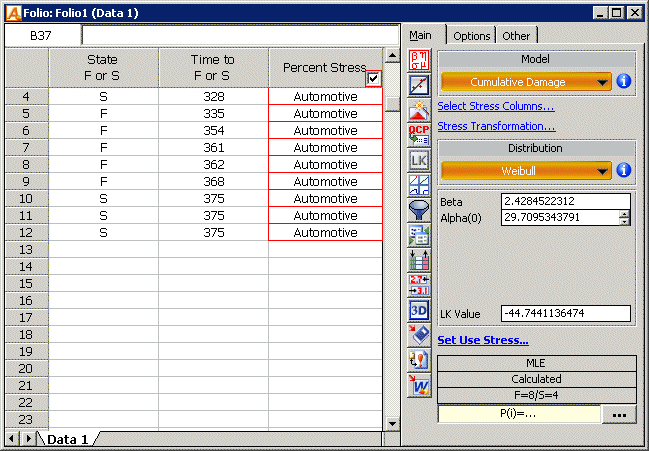This screenshot has height=451, width=649.
Task: Open the QCP quick calculation pad
Action: pos(419,134)
